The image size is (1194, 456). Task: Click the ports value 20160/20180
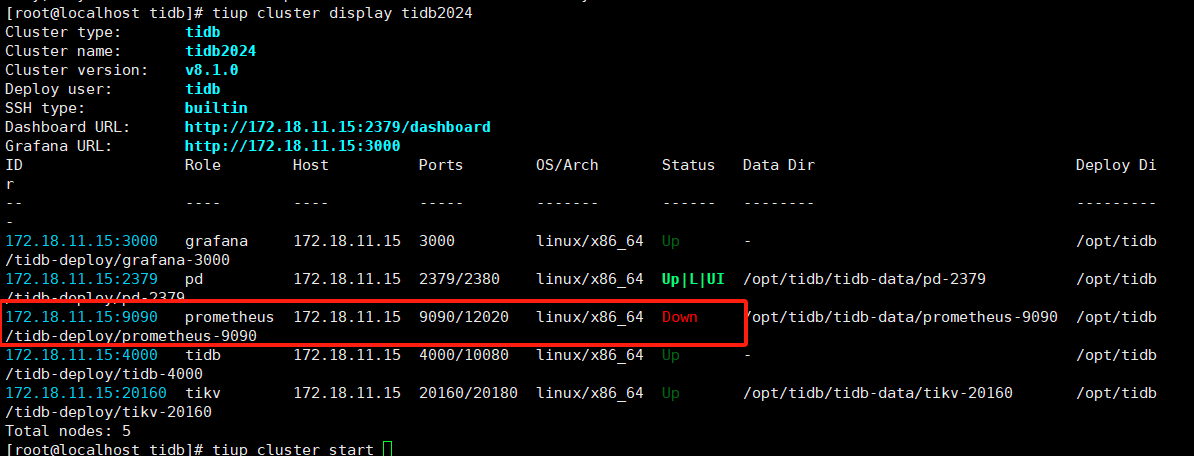468,393
